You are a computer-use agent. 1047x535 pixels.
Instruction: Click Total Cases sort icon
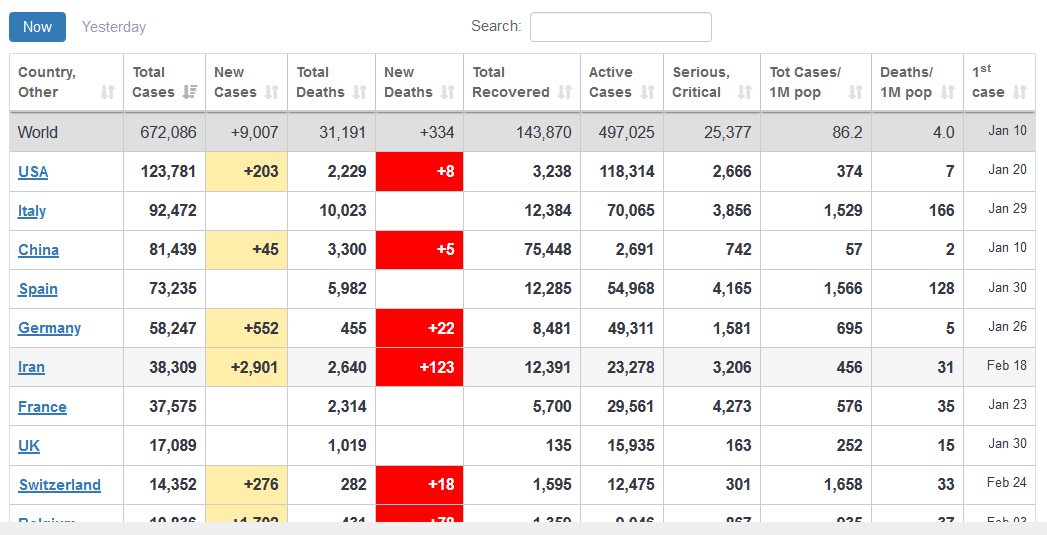click(190, 92)
